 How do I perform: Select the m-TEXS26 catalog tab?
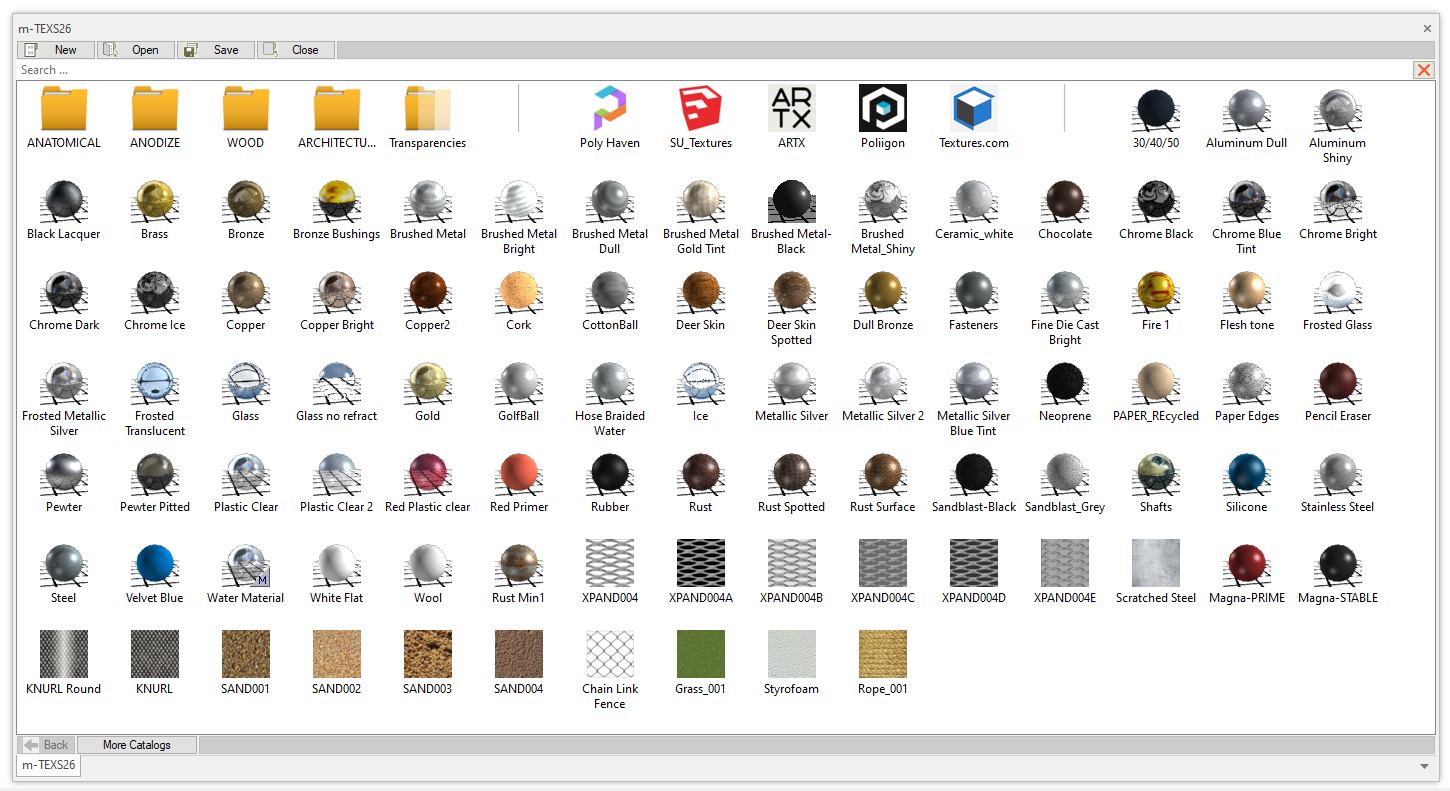point(49,765)
